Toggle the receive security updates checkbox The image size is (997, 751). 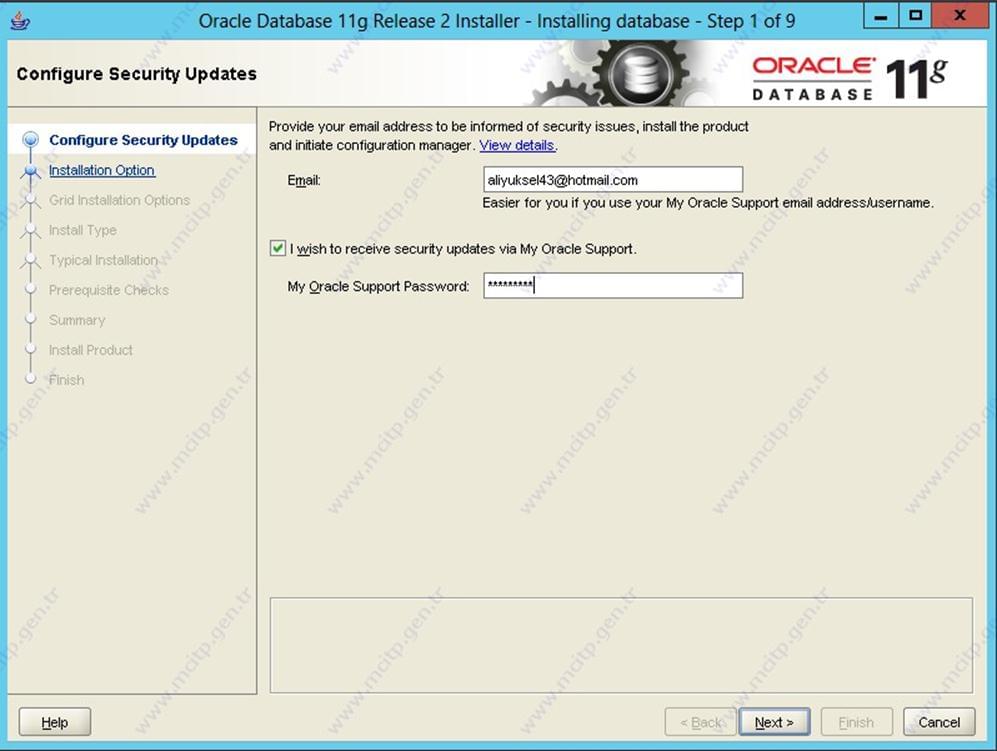pos(277,248)
